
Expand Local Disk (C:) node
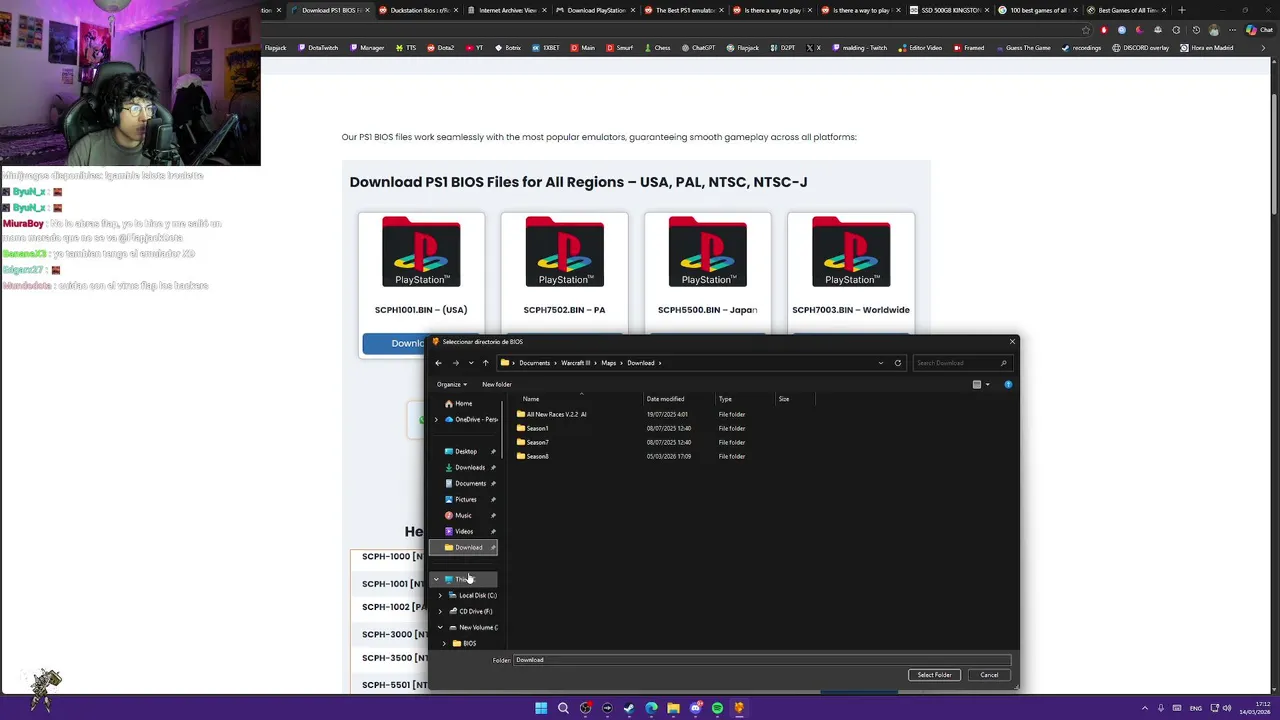(440, 595)
